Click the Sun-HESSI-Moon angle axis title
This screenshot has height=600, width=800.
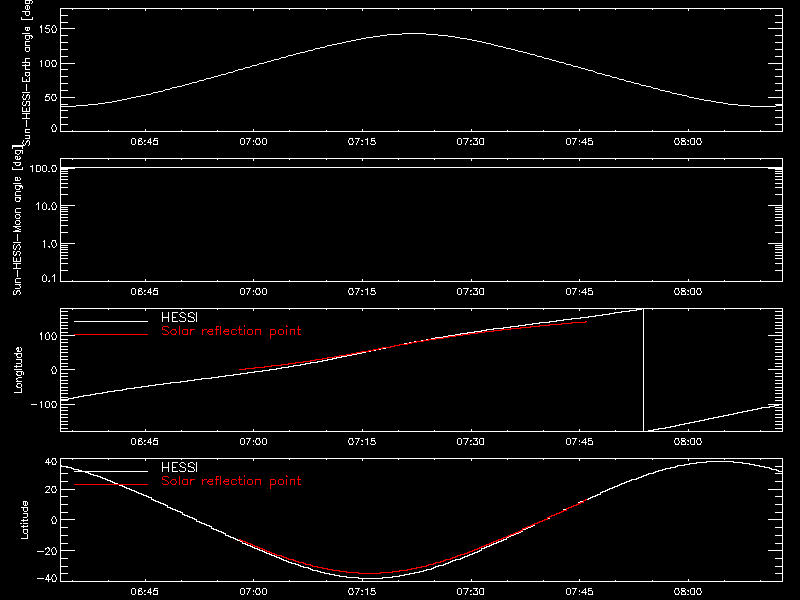(17, 220)
